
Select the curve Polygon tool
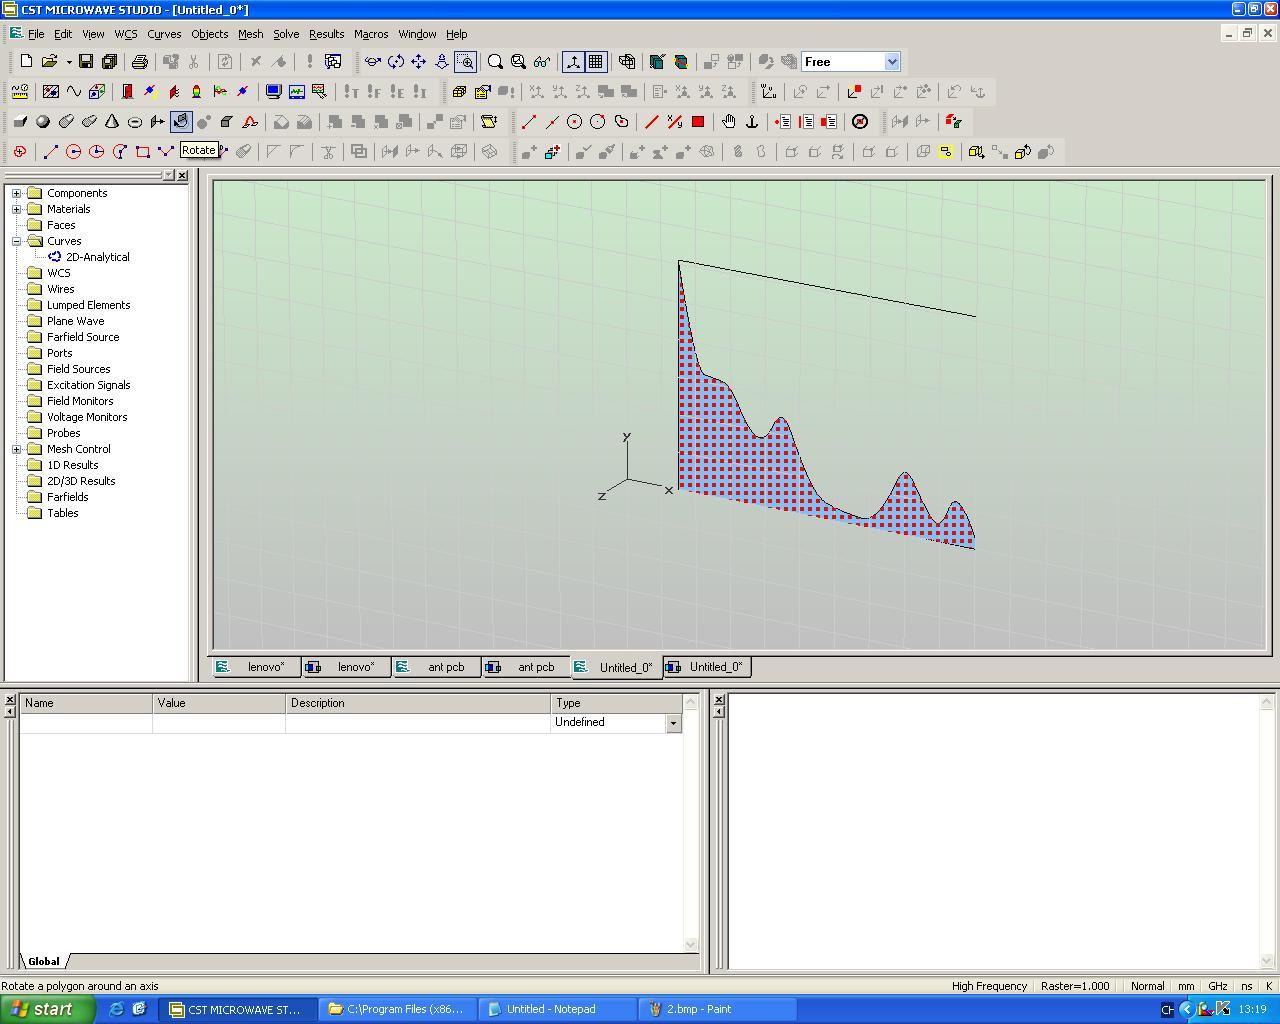(x=165, y=152)
